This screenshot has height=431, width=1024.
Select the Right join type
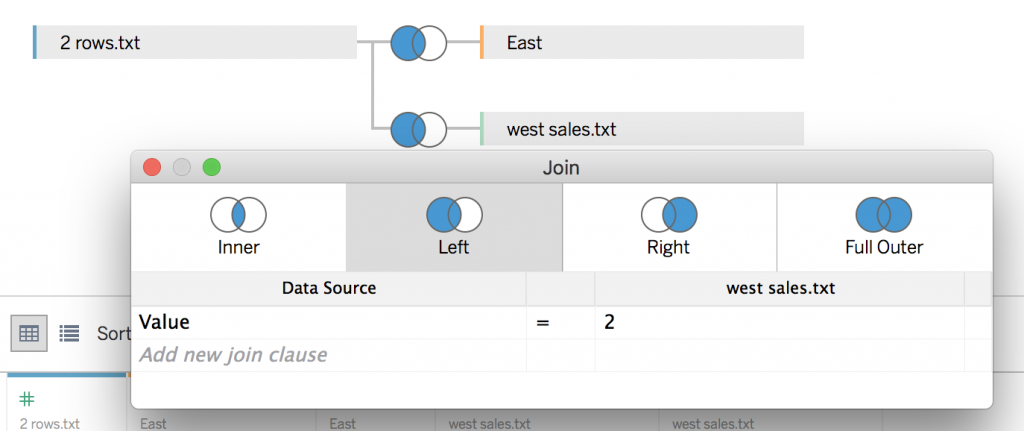pos(669,227)
